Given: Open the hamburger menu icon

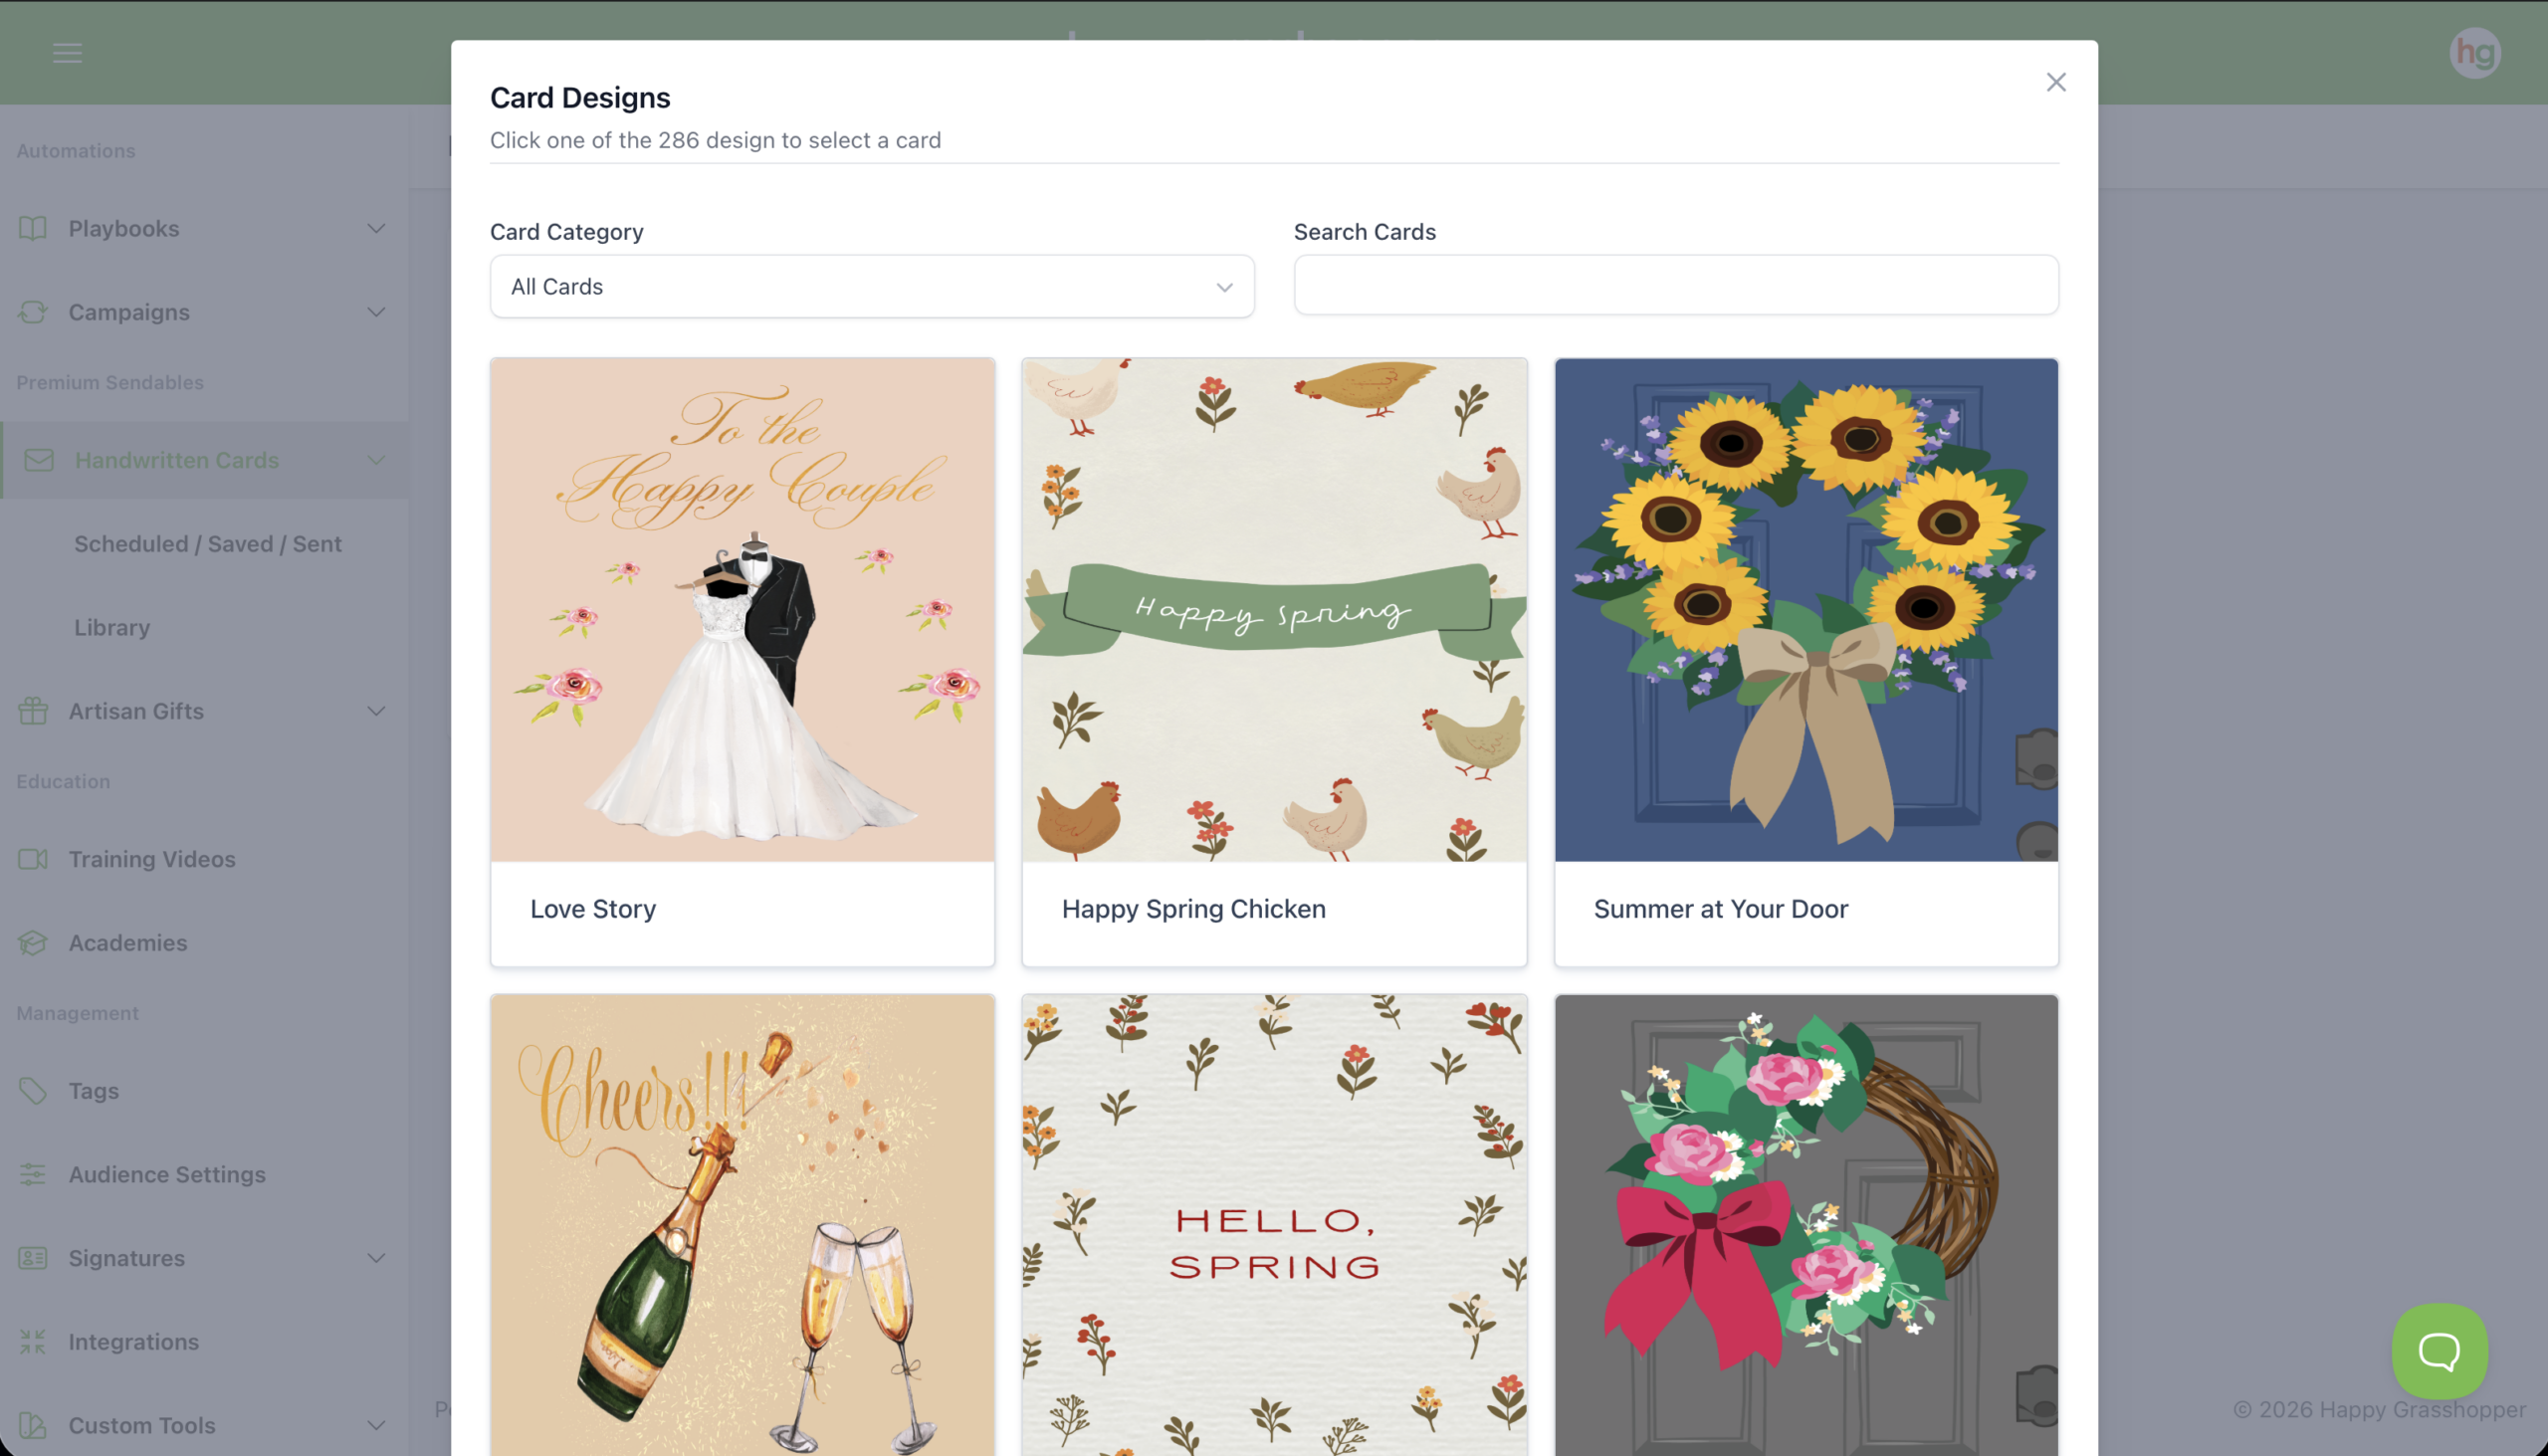Looking at the screenshot, I should (67, 53).
